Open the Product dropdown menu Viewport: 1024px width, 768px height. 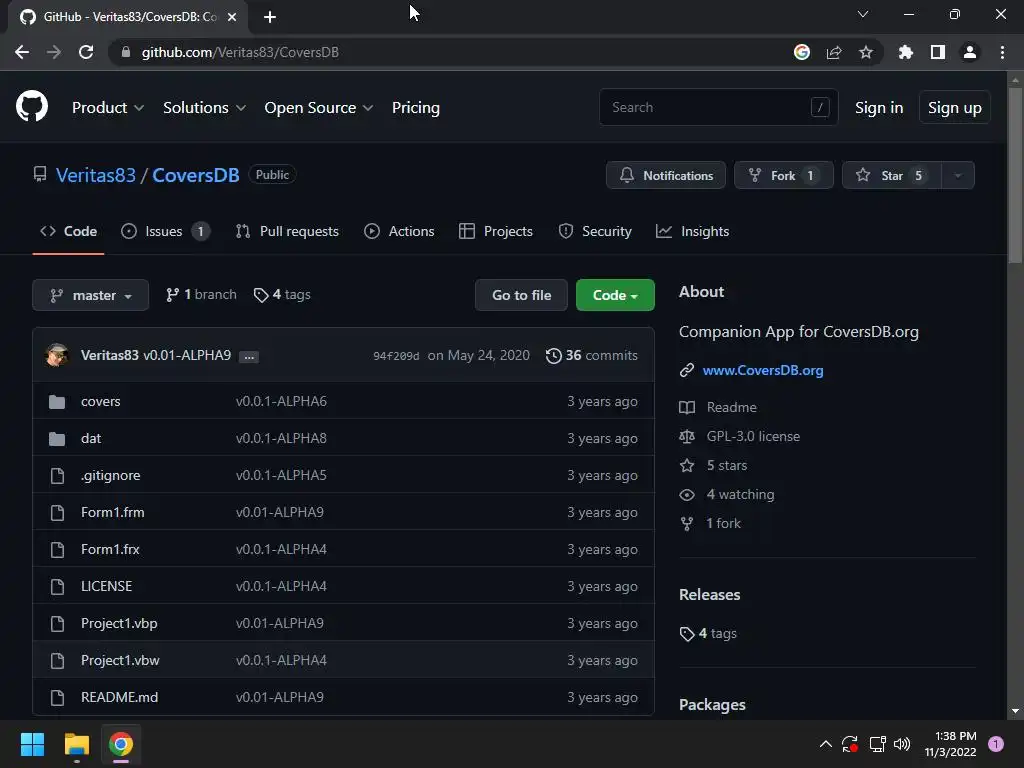(x=108, y=108)
